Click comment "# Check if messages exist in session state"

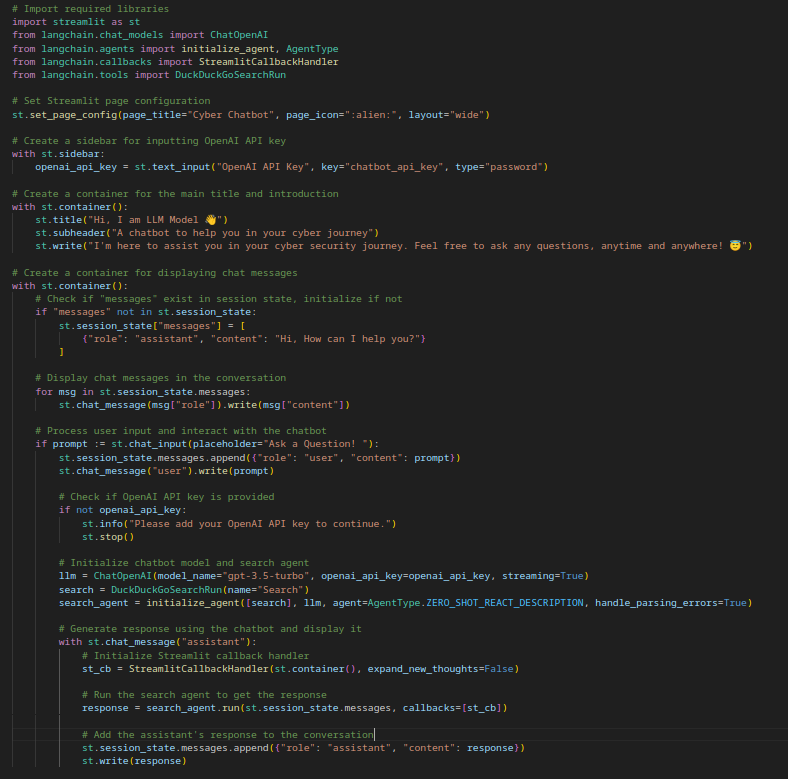pyautogui.click(x=219, y=299)
